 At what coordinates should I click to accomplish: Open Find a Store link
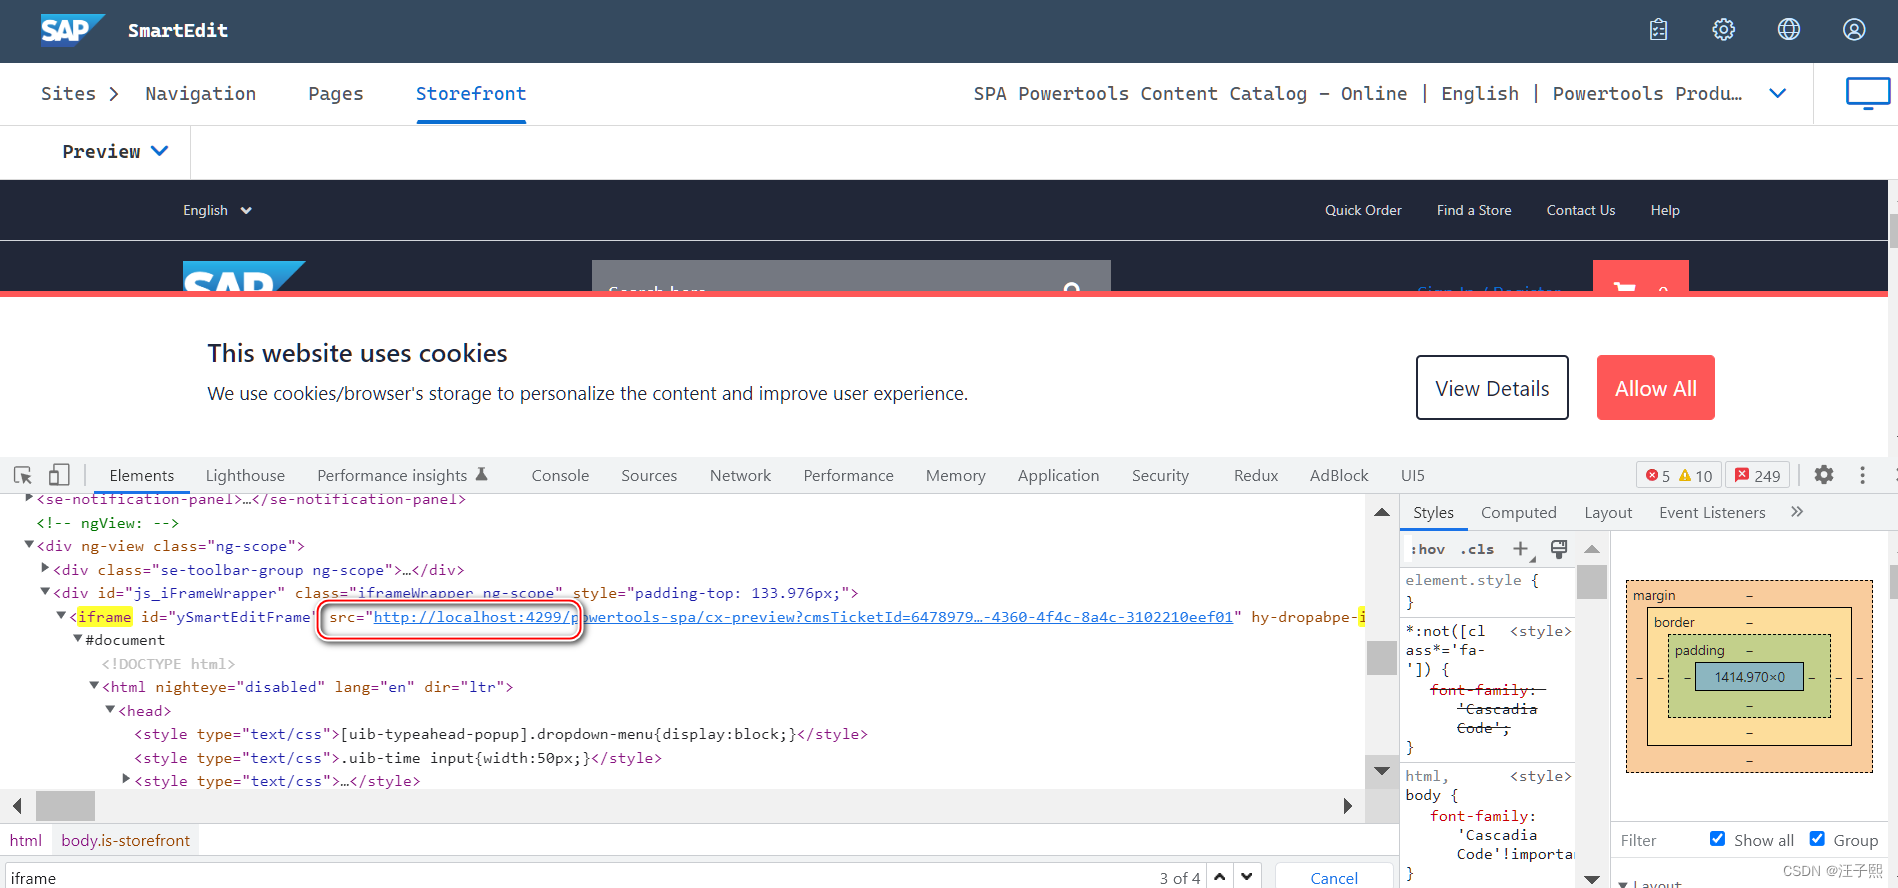click(1474, 210)
